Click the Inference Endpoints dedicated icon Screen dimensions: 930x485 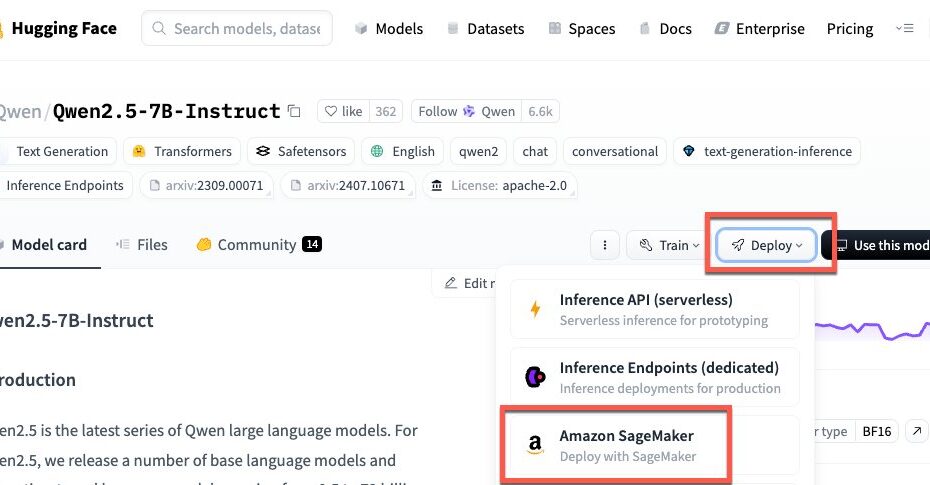click(535, 376)
